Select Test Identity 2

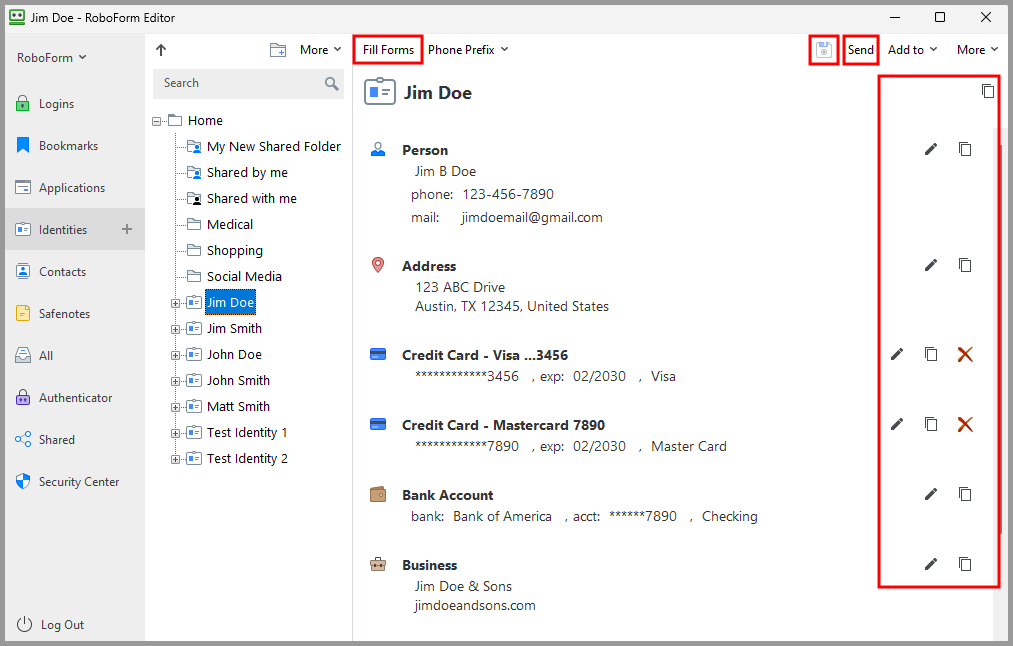(237, 458)
